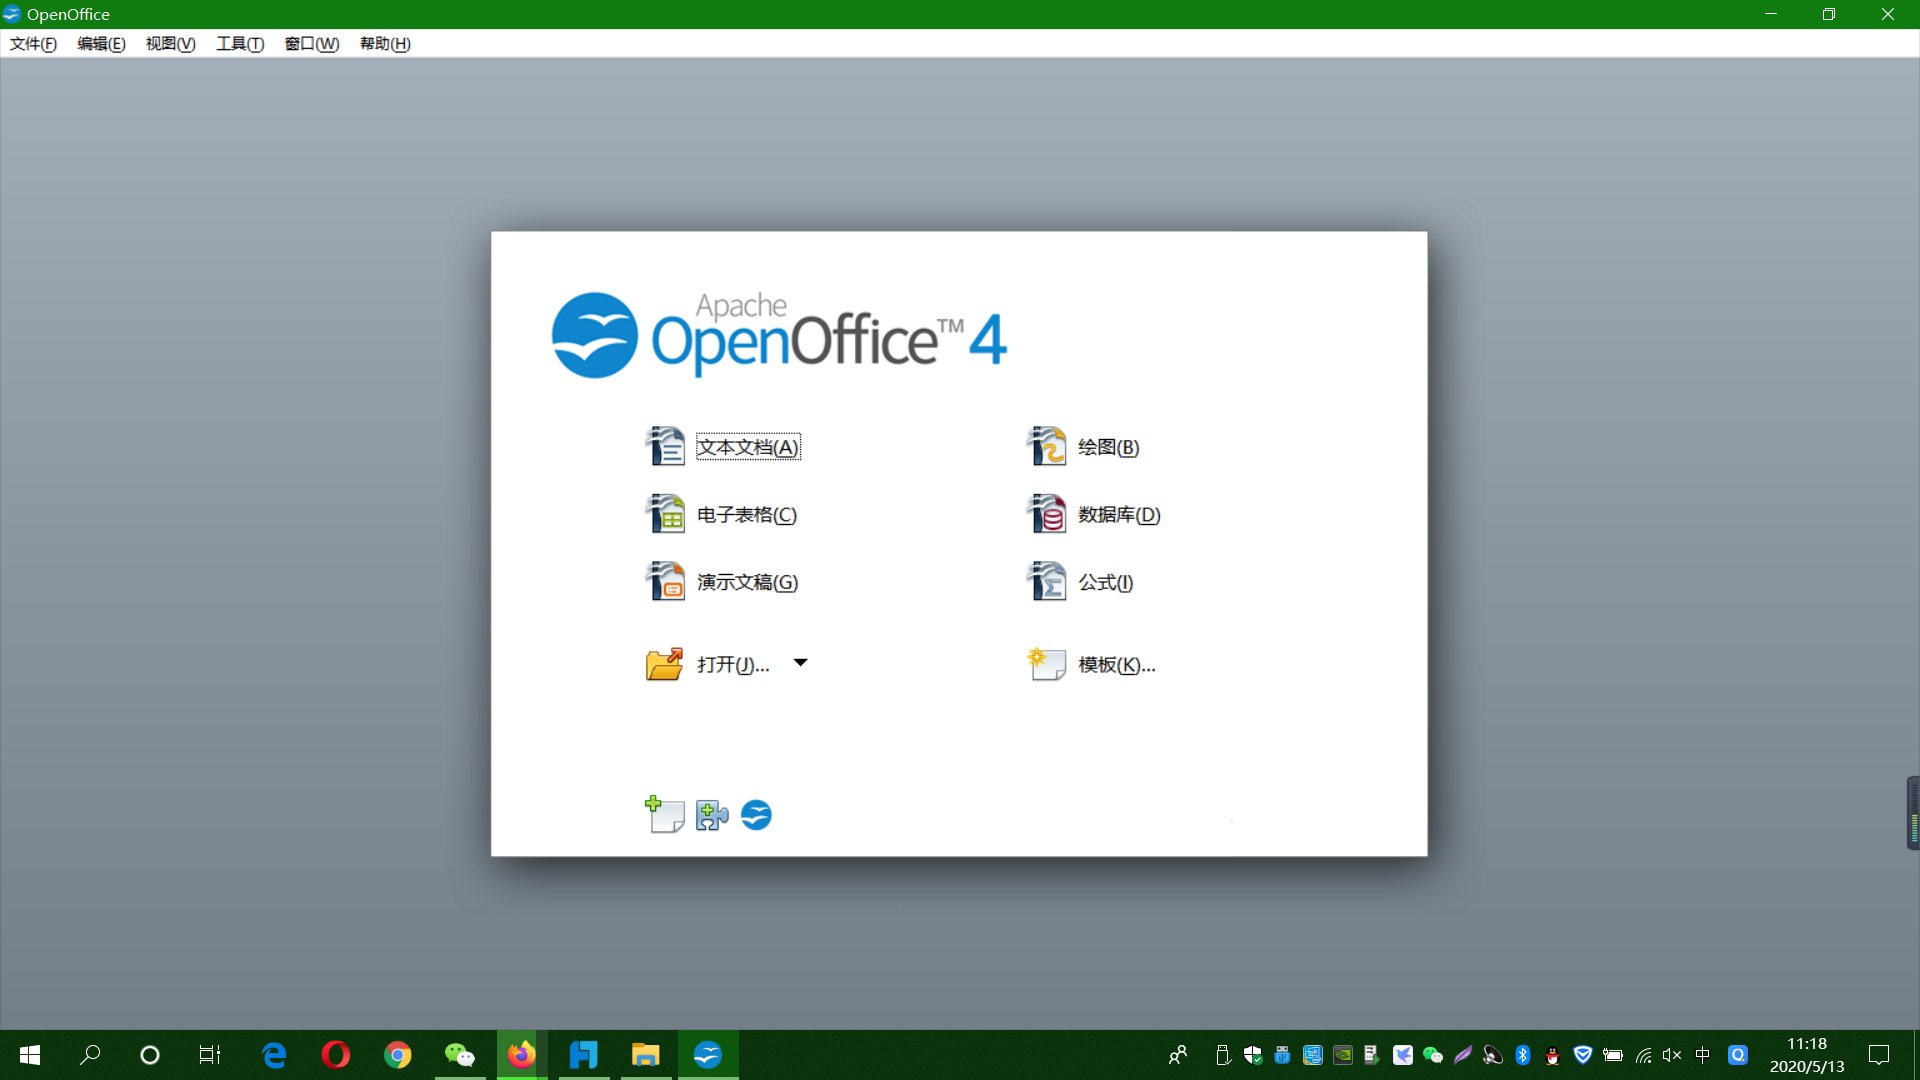Open the 文件(F) menu

tap(33, 44)
